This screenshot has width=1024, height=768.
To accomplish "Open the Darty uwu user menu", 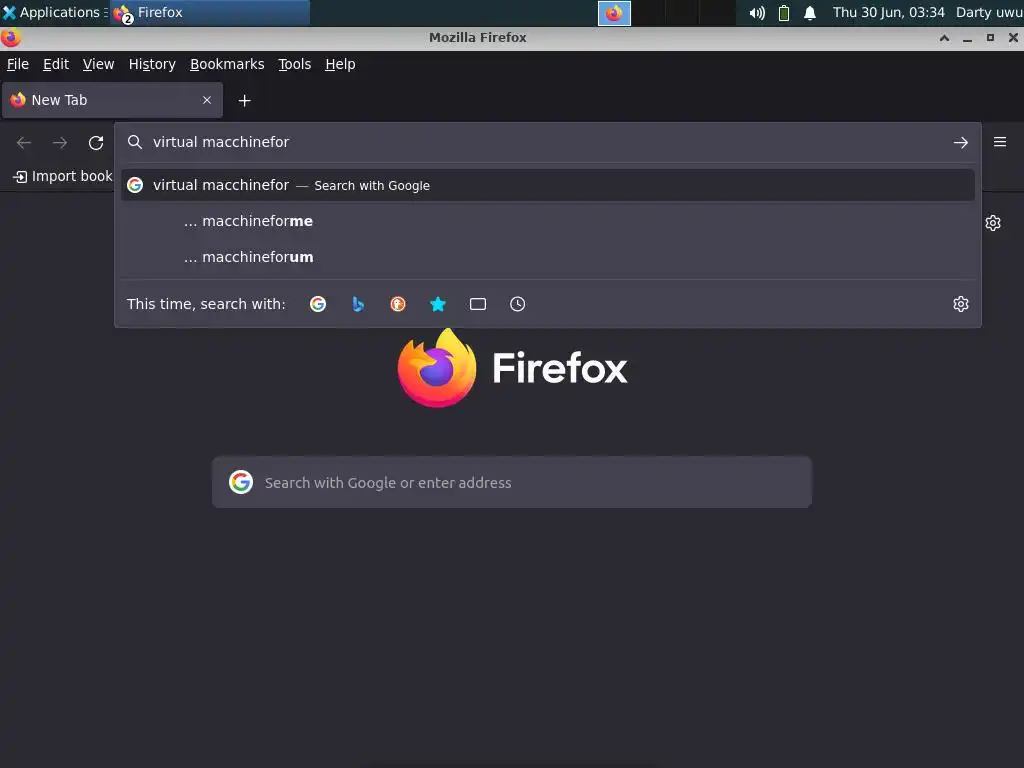I will click(989, 12).
